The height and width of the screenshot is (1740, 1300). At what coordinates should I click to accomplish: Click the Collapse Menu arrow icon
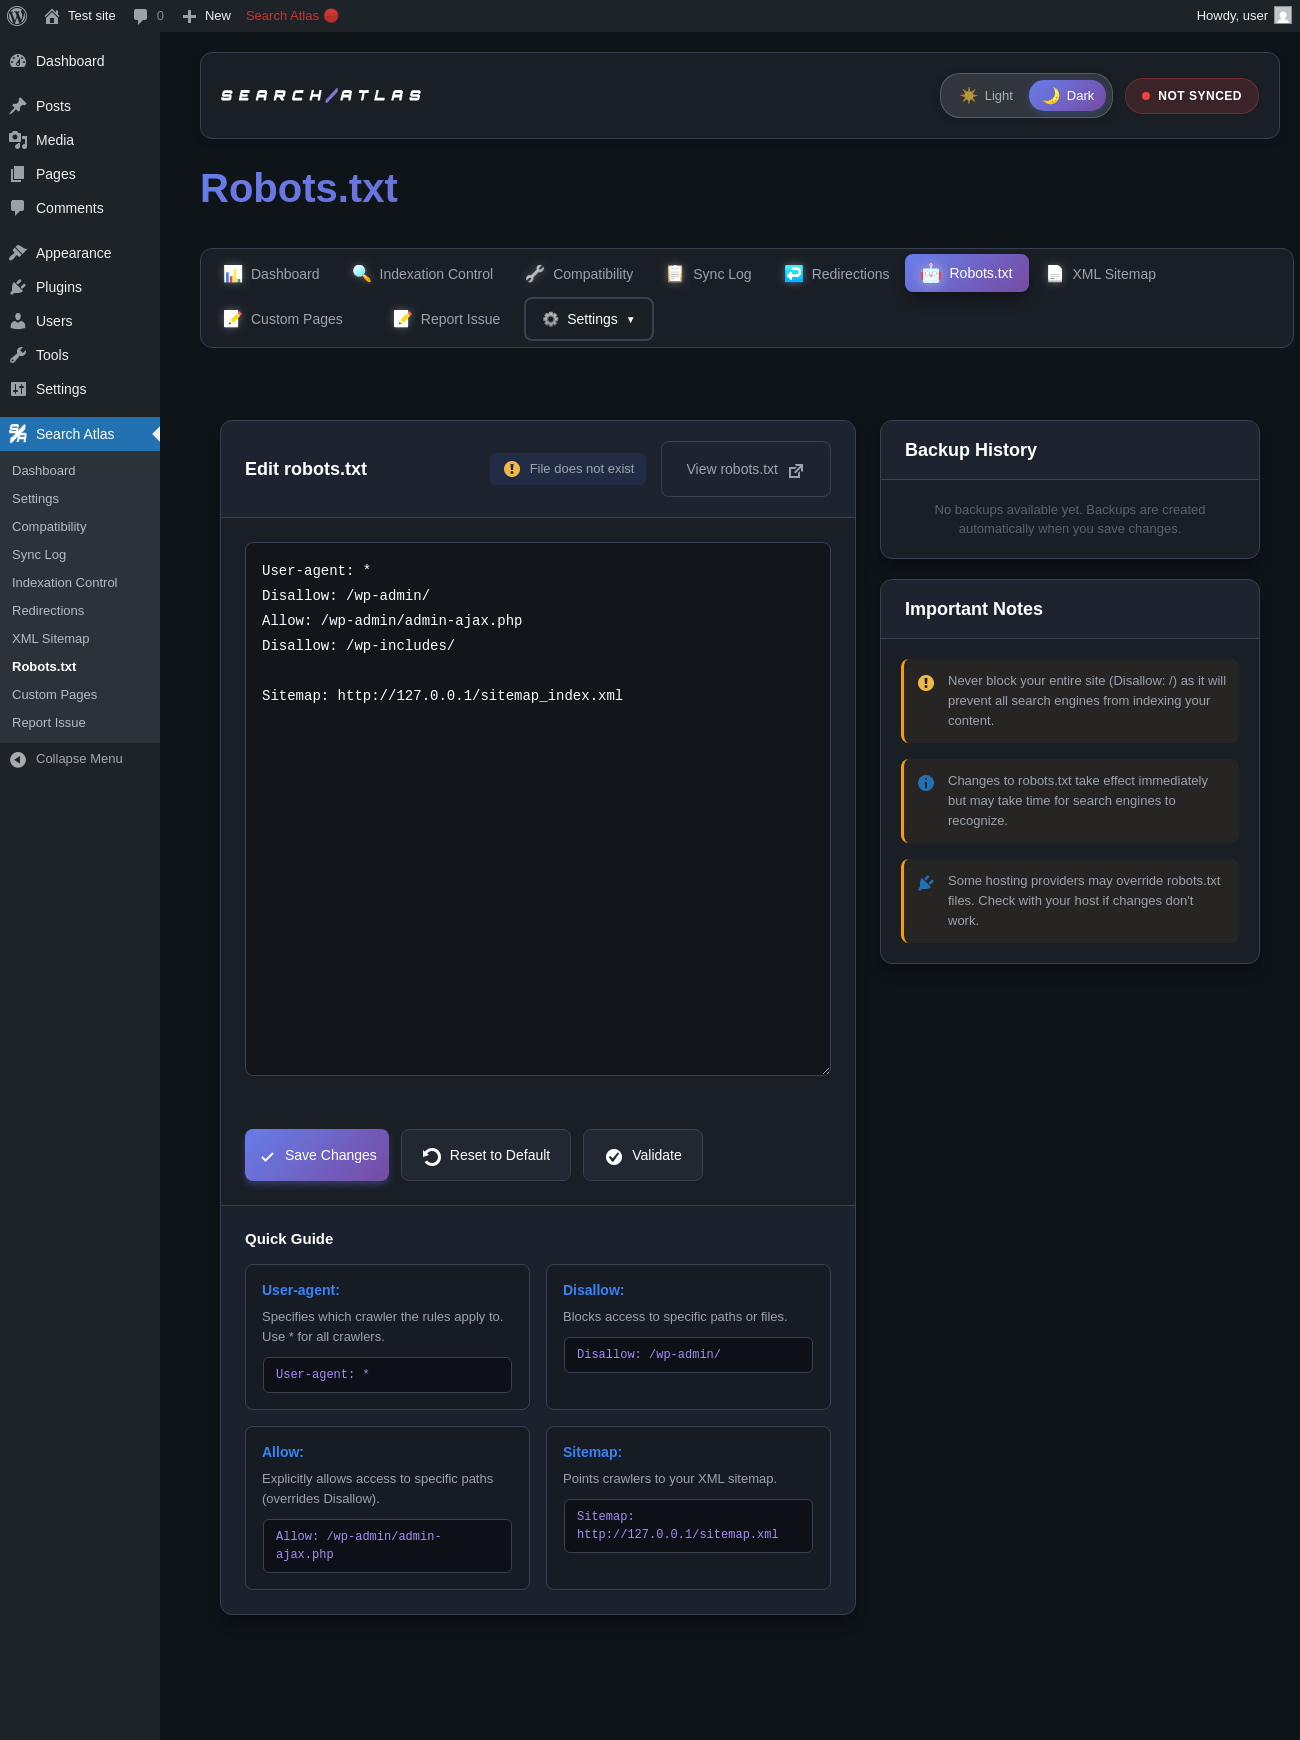18,760
